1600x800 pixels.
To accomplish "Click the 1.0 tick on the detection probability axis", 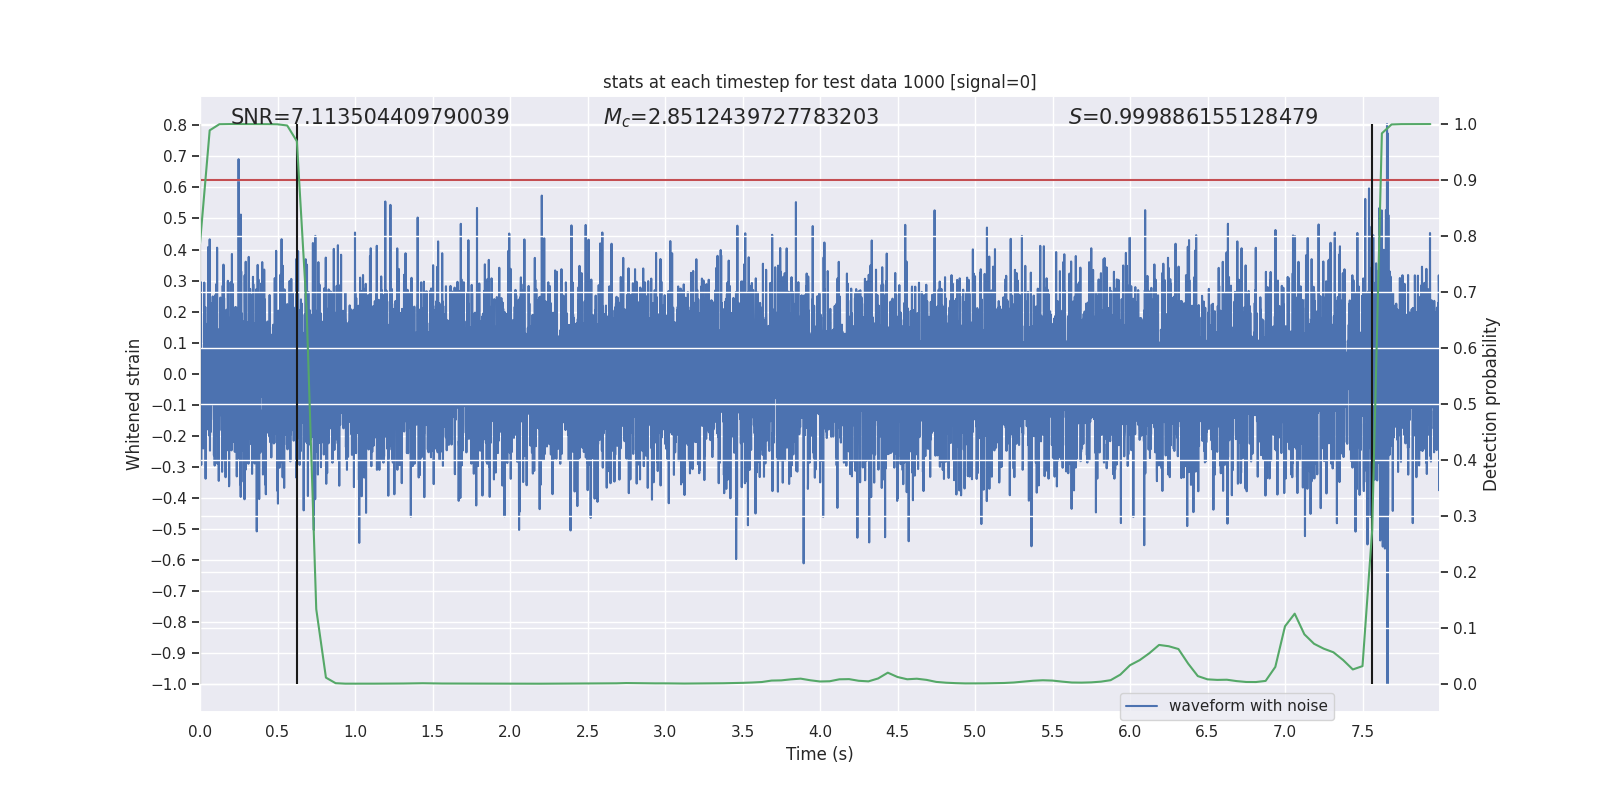I will click(x=1465, y=125).
